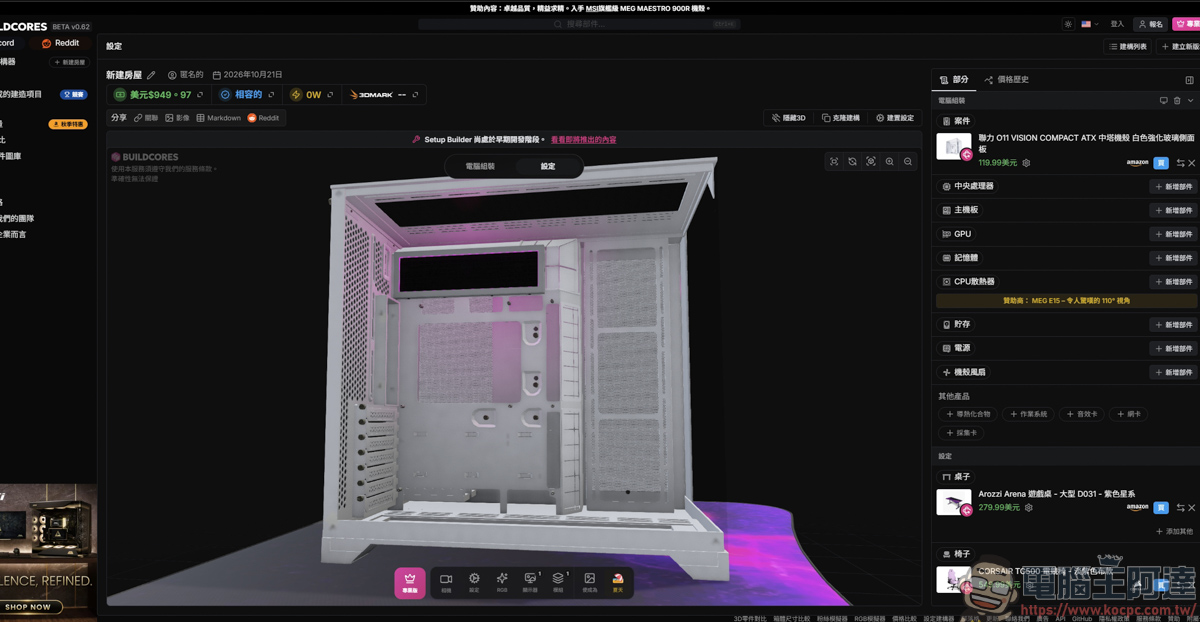Click the 登入 login link

click(x=1117, y=24)
